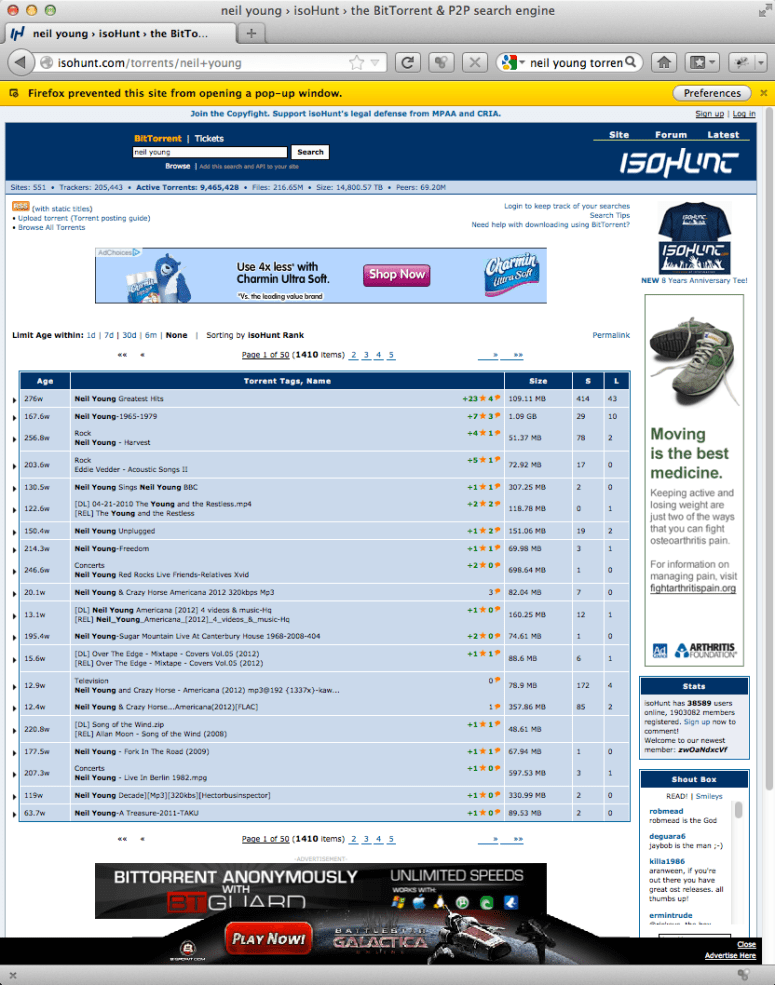Click the orange RSS feed icon
Image resolution: width=775 pixels, height=985 pixels.
(x=20, y=206)
